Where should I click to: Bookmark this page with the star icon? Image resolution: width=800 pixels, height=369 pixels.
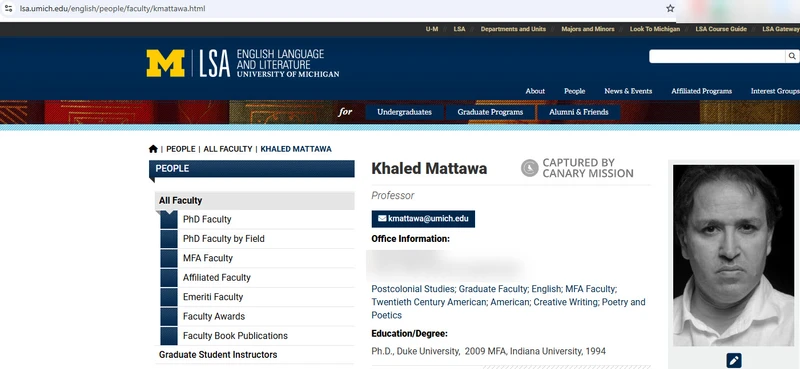click(x=670, y=8)
